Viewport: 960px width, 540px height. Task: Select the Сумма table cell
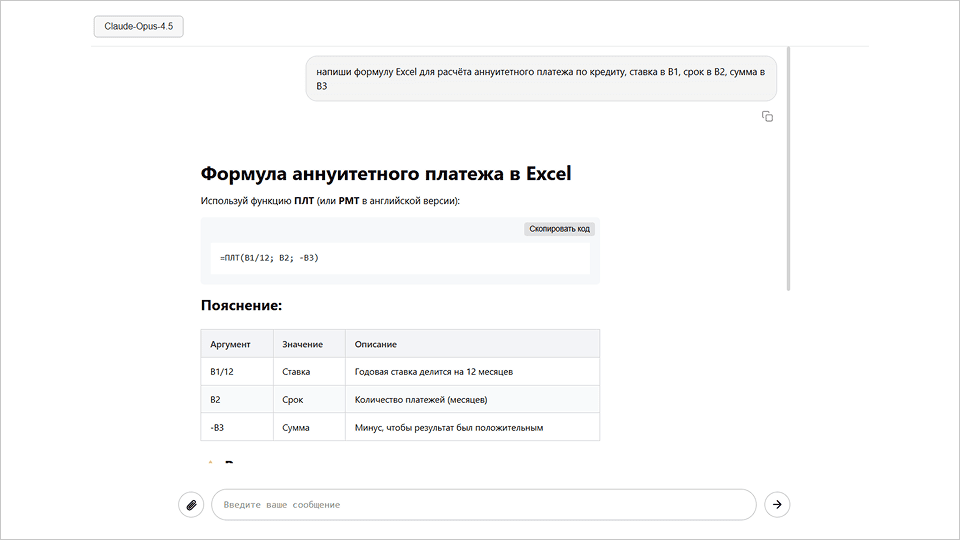(309, 427)
